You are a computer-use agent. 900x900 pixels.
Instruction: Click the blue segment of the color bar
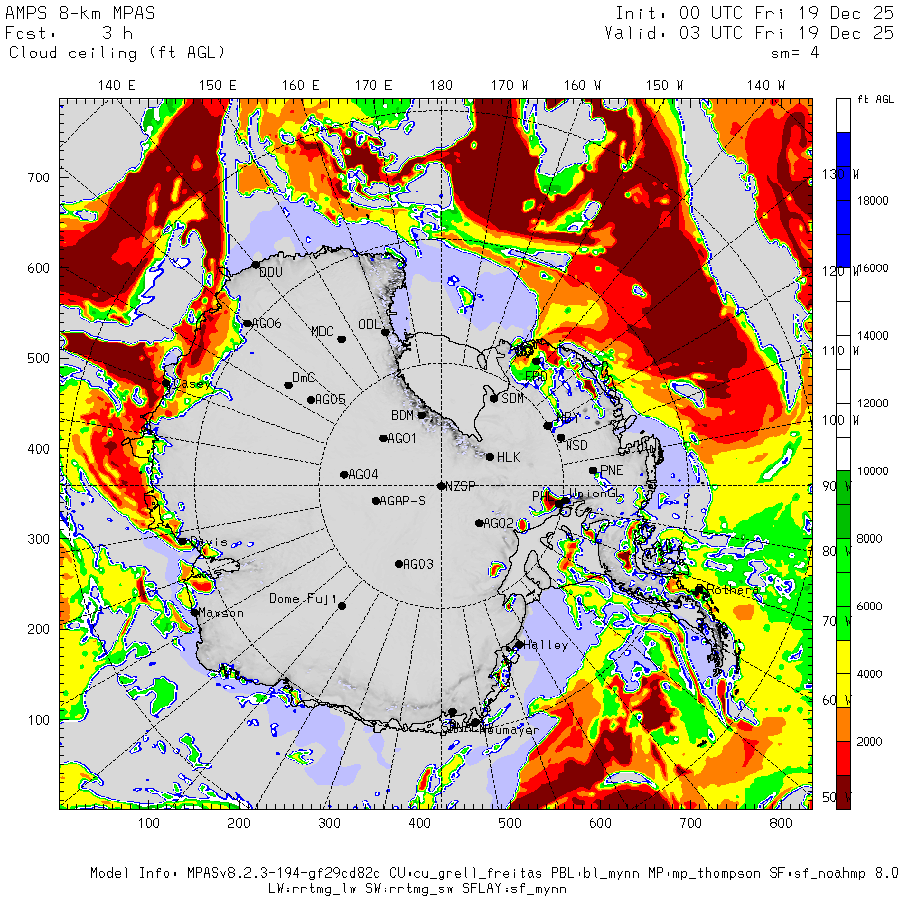[843, 200]
